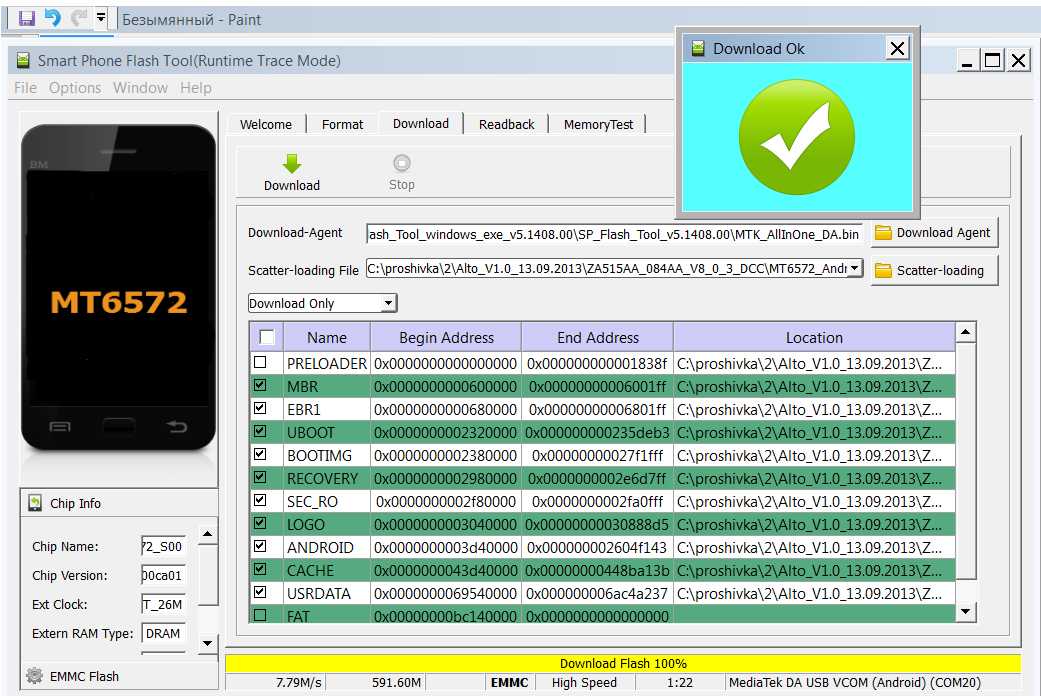
Task: Click the Paint save icon in title bar
Action: 27,18
